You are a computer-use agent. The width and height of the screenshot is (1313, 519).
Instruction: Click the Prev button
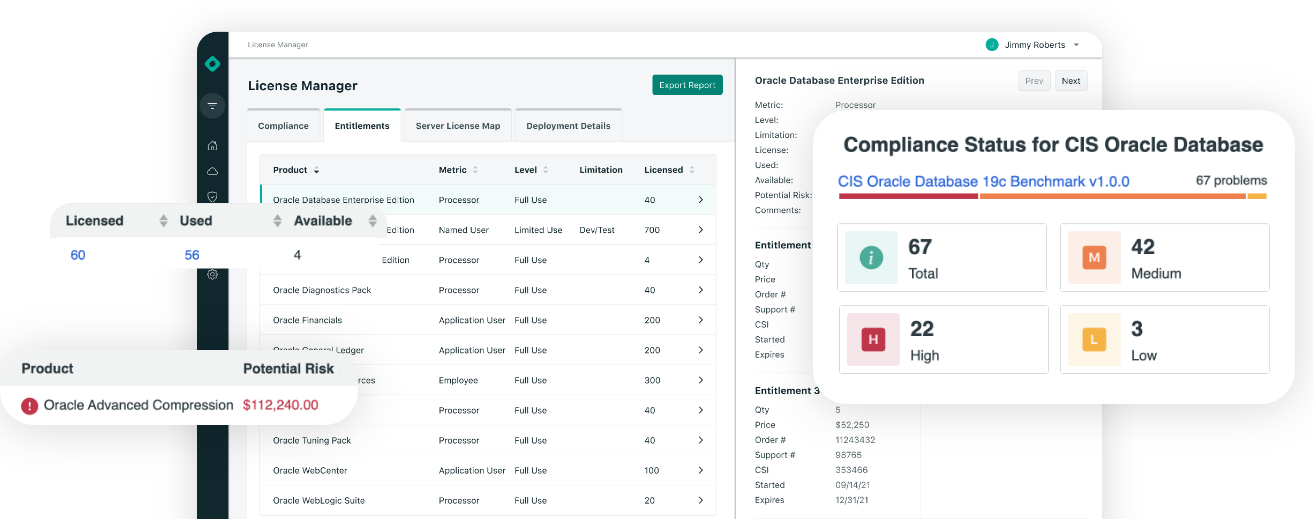(1034, 81)
